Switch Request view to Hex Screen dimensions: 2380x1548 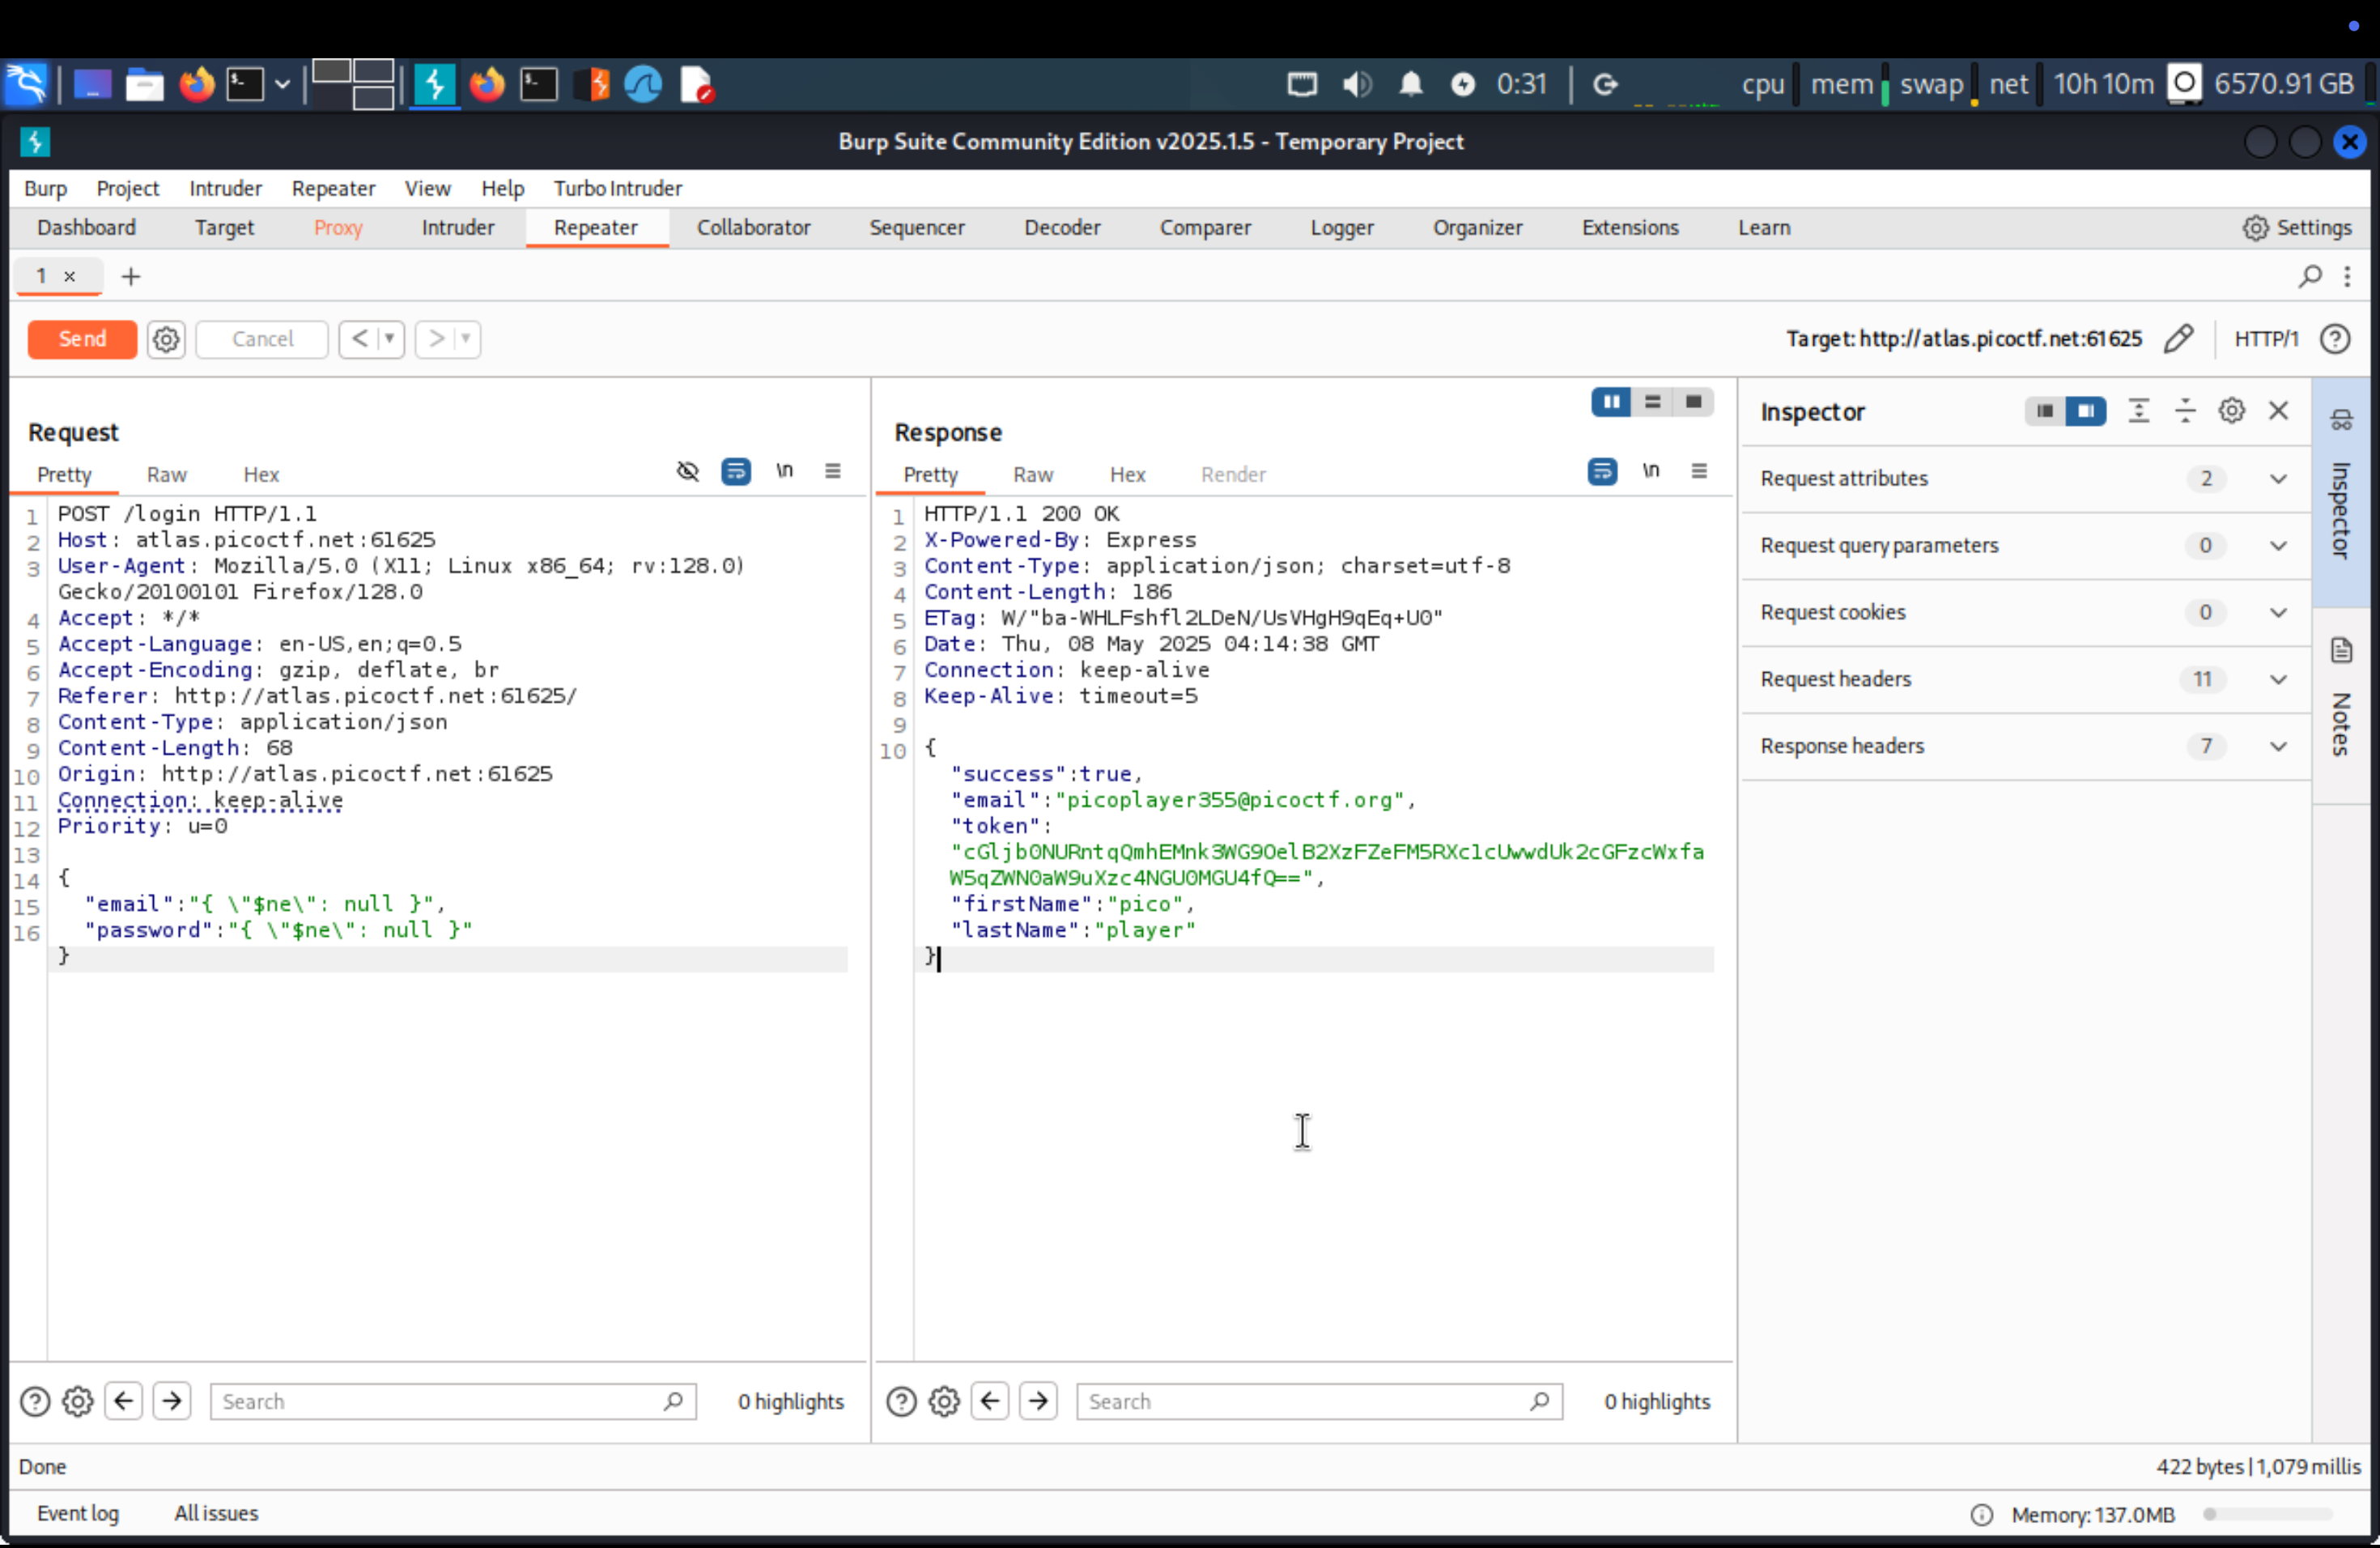point(261,475)
